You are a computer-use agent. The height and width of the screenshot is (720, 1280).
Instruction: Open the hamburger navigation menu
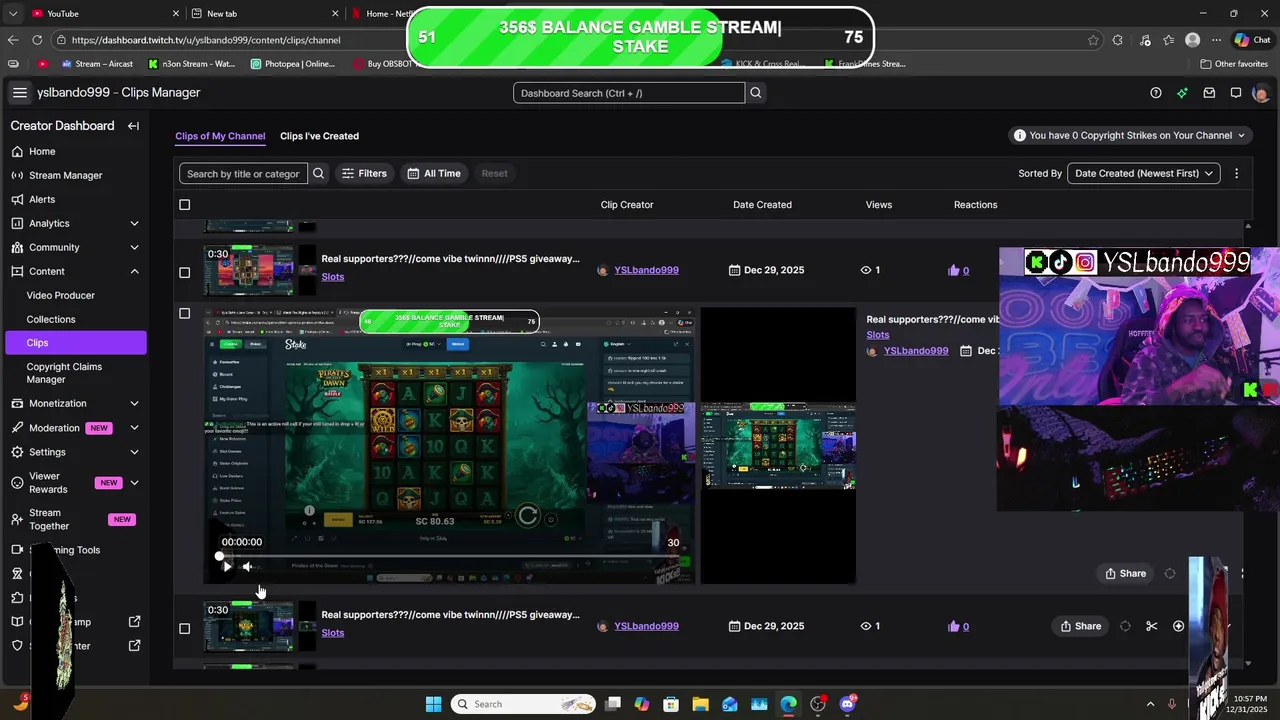coord(19,93)
